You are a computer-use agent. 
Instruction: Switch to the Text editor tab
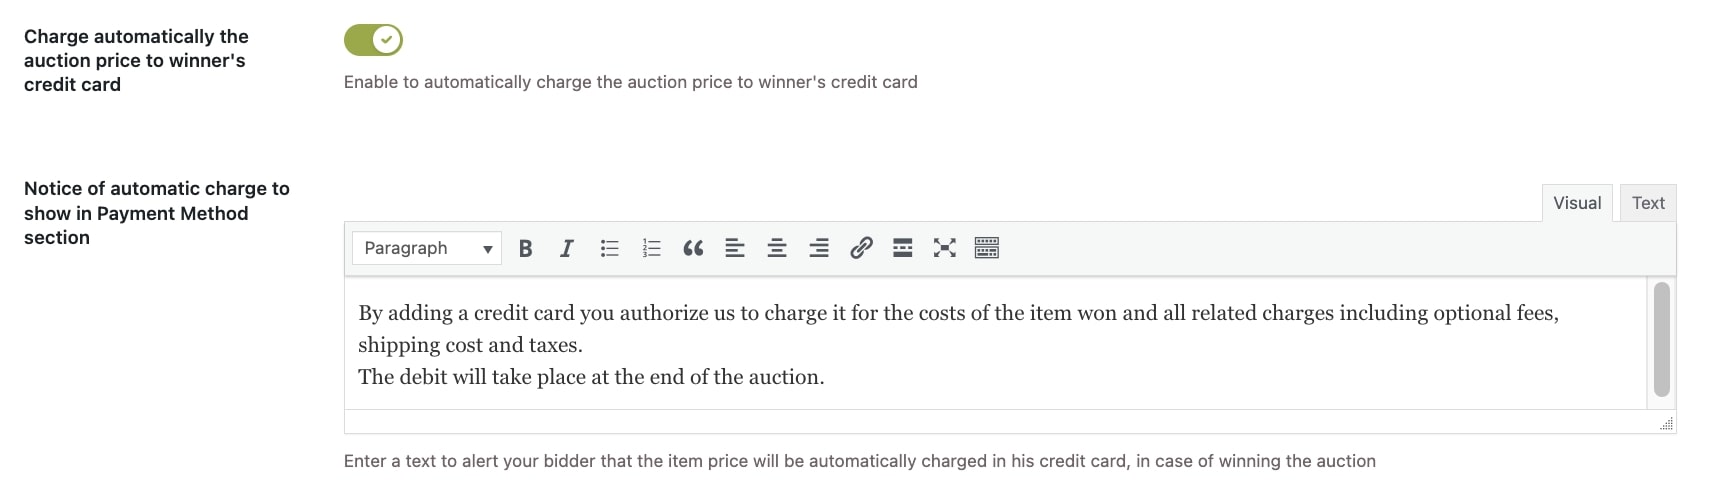point(1648,203)
